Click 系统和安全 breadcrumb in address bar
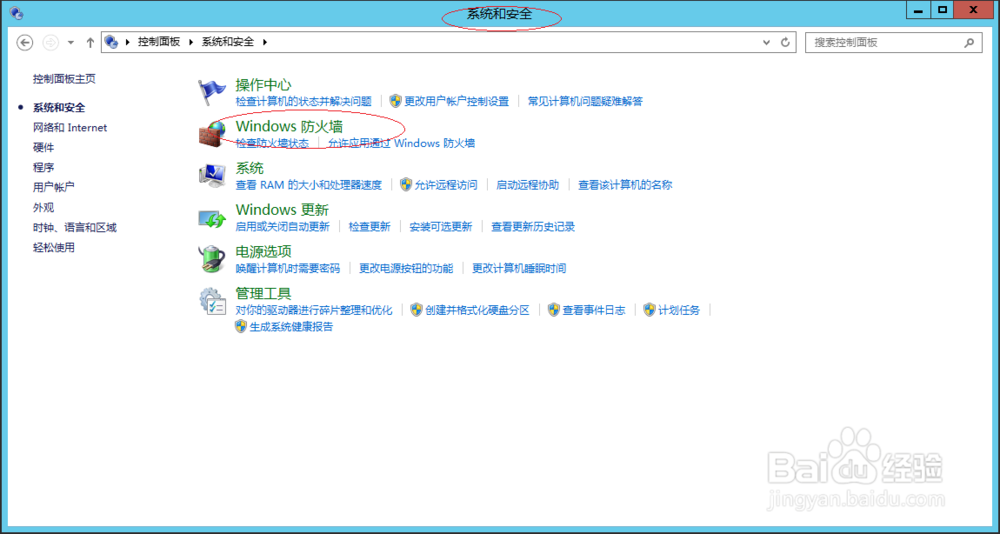The width and height of the screenshot is (1000, 534). click(x=228, y=41)
